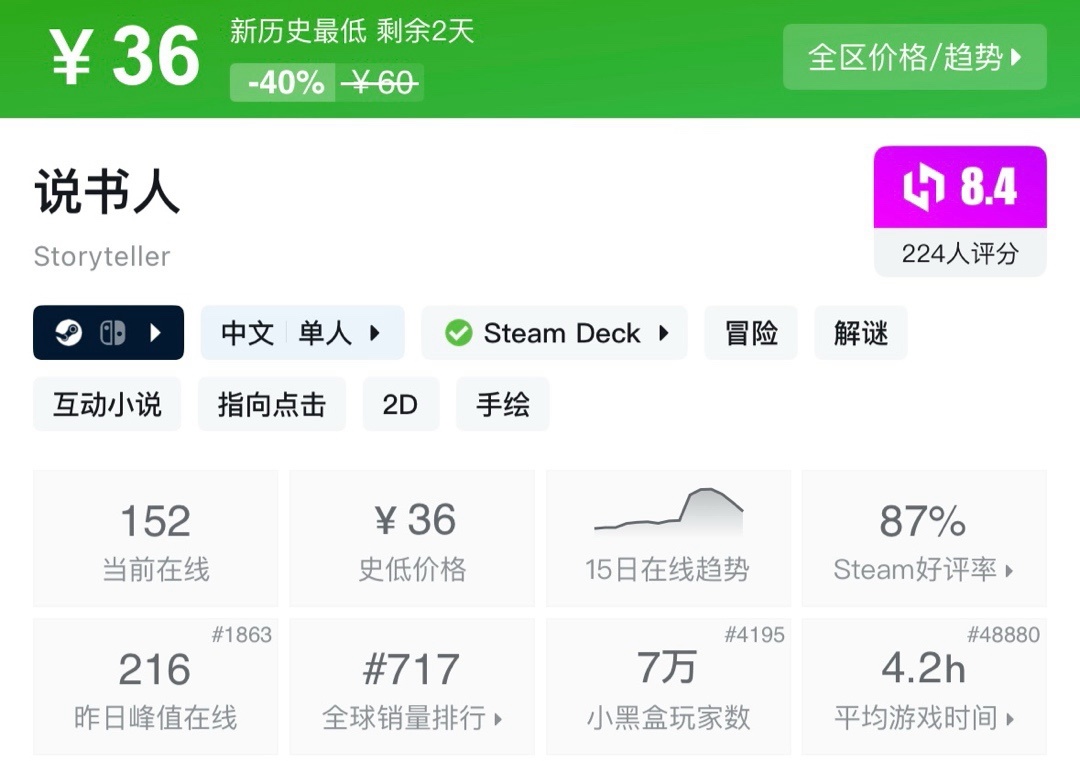The image size is (1080, 761).
Task: Open the 指向点击 tag
Action: pos(271,404)
